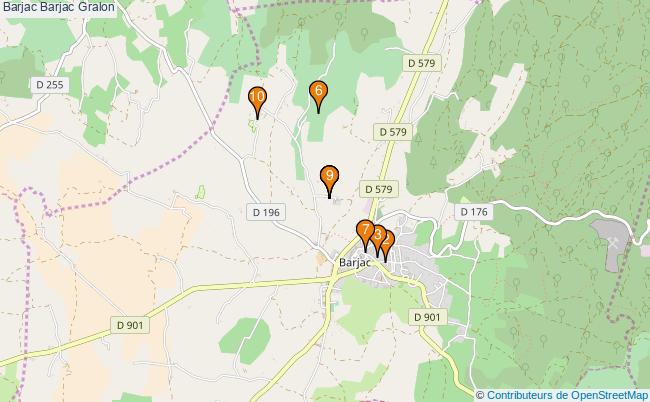This screenshot has height=402, width=650.
Task: Click the northernmost D 579 road label
Action: [422, 63]
